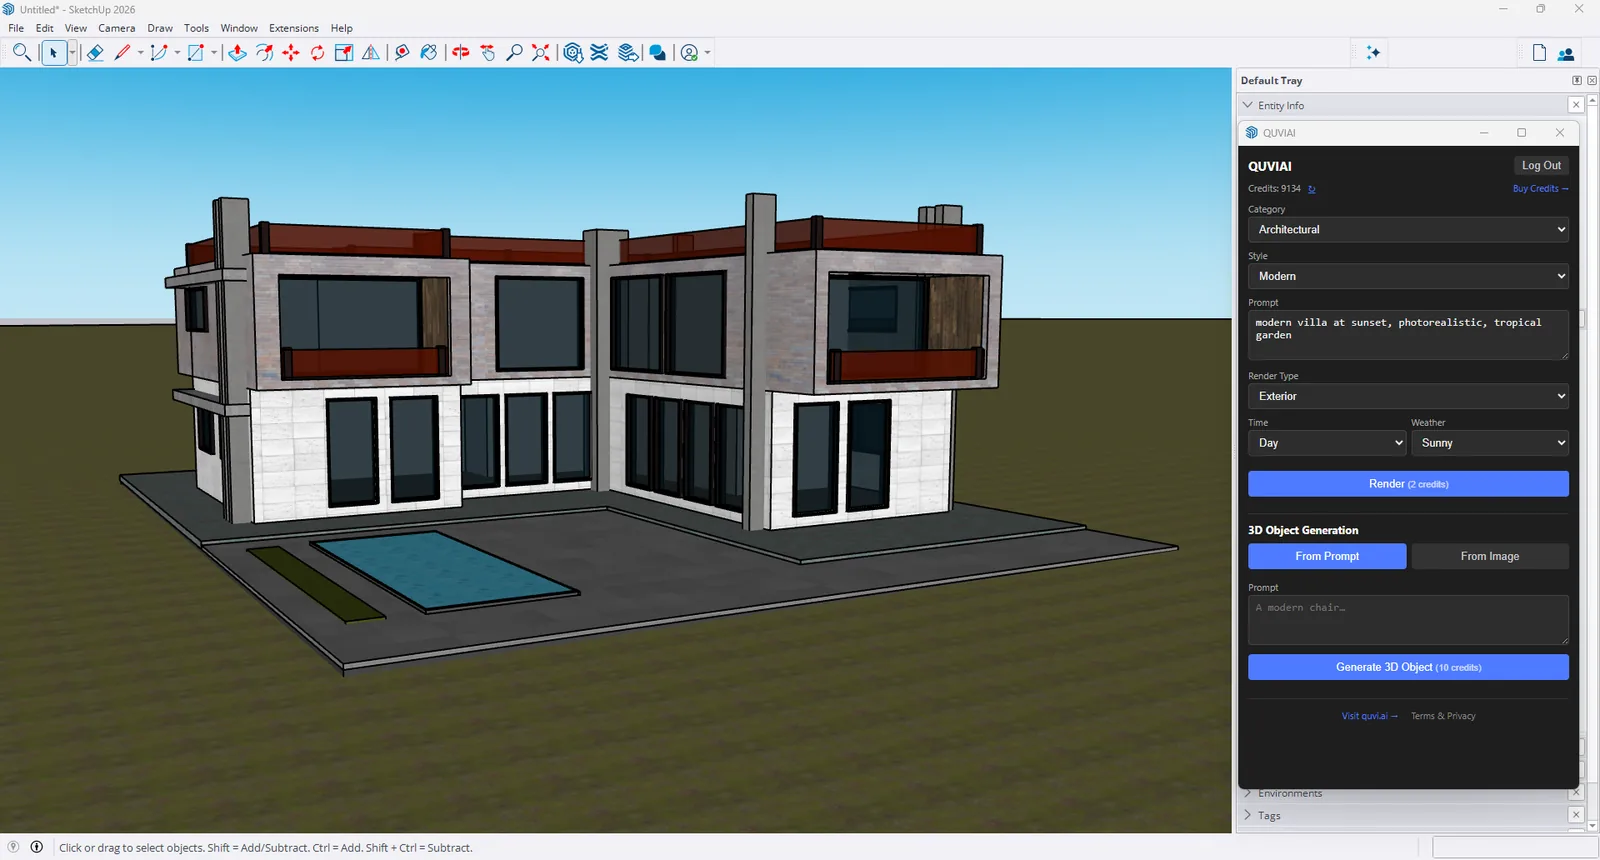Image resolution: width=1600 pixels, height=860 pixels.
Task: Switch to the From Prompt tab
Action: tap(1327, 556)
